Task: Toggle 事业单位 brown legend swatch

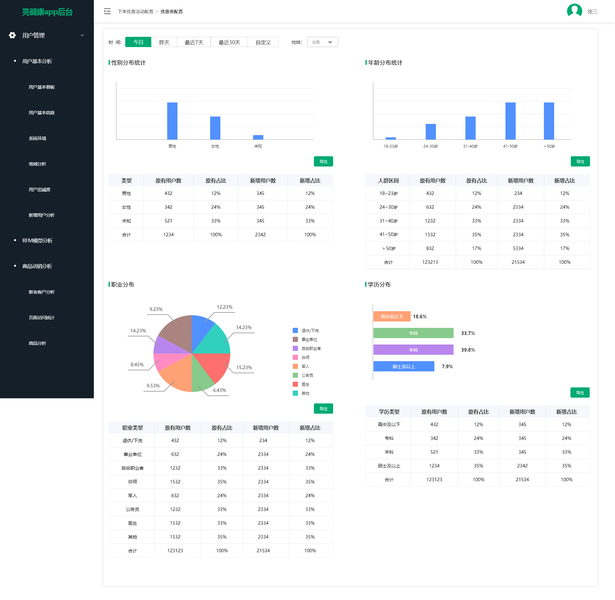Action: point(295,339)
